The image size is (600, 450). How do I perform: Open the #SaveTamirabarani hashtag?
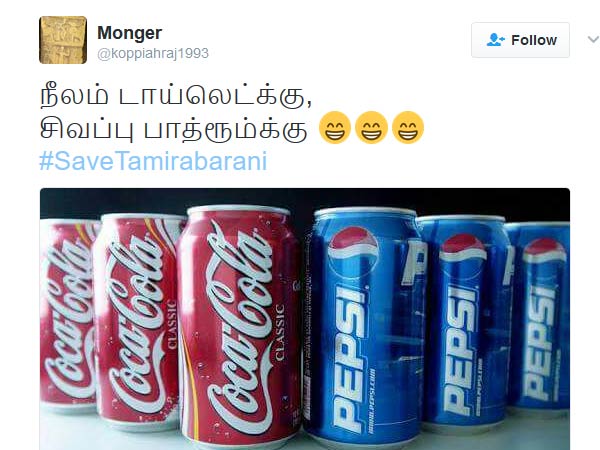tap(153, 161)
